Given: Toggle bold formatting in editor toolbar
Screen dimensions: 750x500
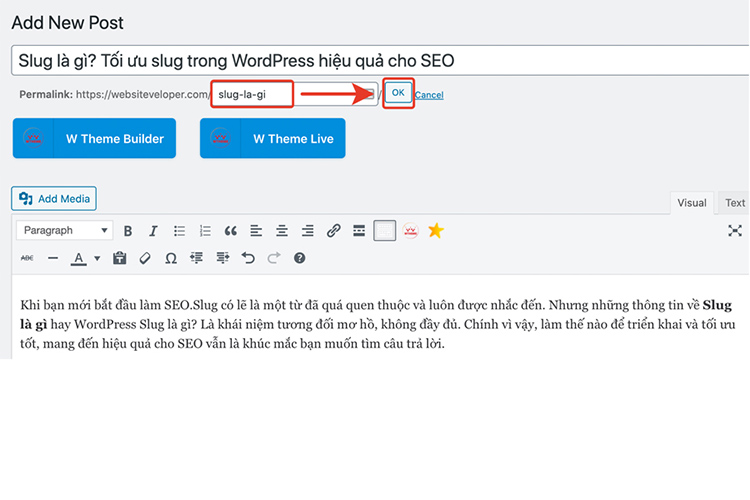Looking at the screenshot, I should click(128, 231).
